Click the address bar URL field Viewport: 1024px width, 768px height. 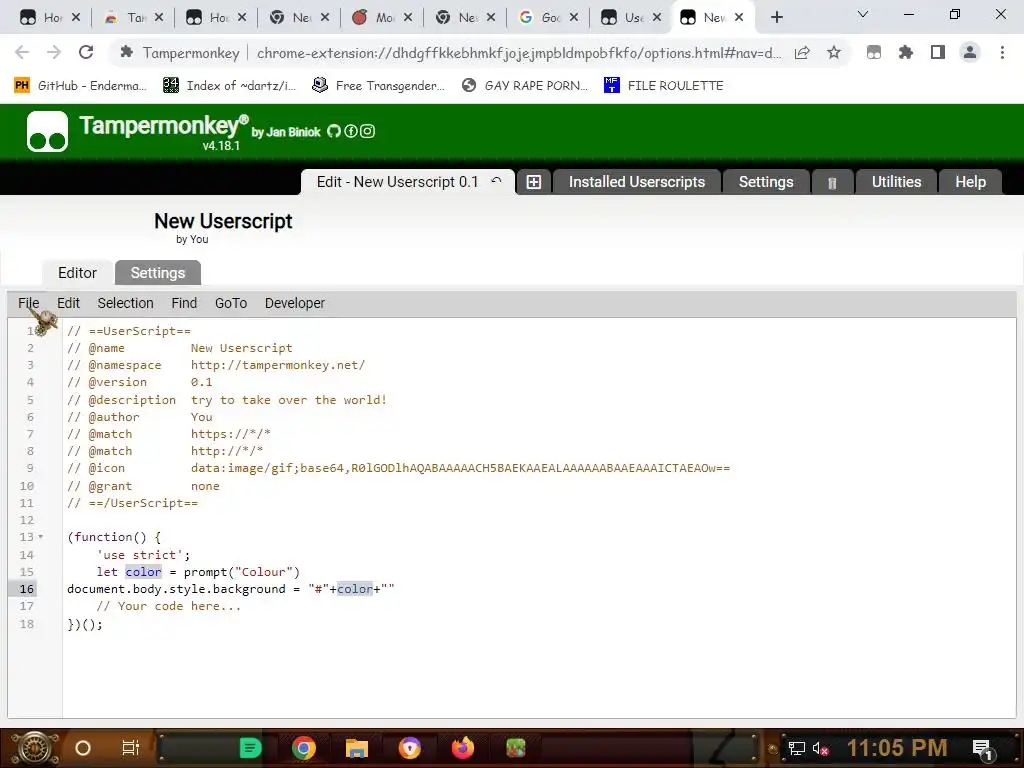pos(519,53)
